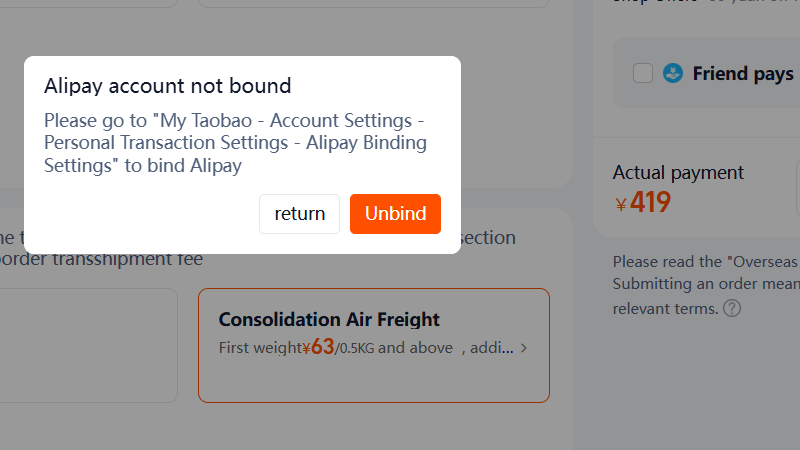
Task: Click the 'Consolidation Air Freight' heading text
Action: click(x=329, y=320)
